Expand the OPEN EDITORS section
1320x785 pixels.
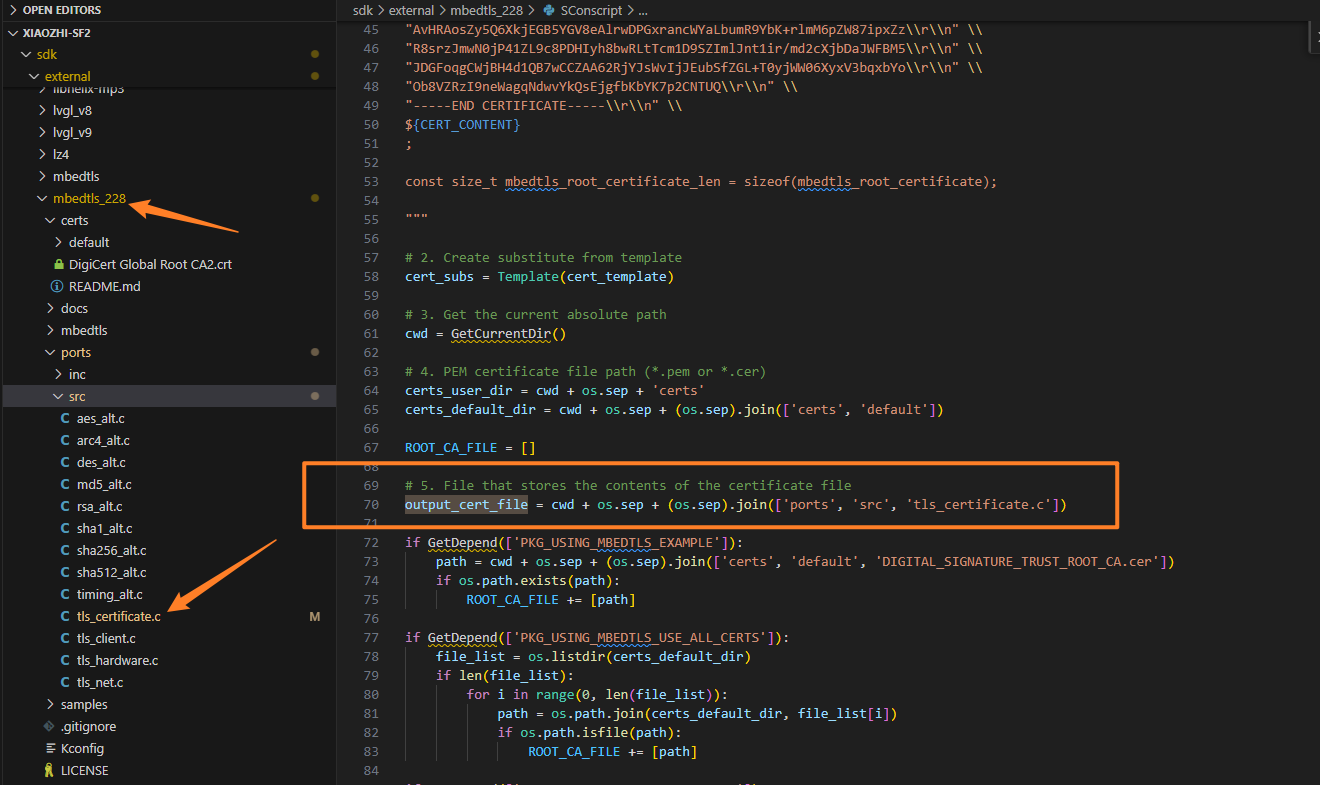[x=12, y=10]
